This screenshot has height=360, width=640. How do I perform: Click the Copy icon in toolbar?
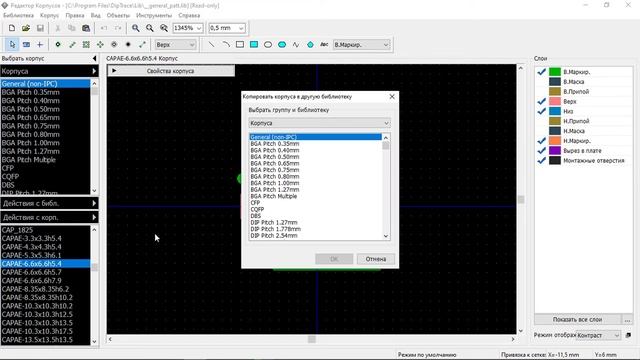click(x=71, y=28)
